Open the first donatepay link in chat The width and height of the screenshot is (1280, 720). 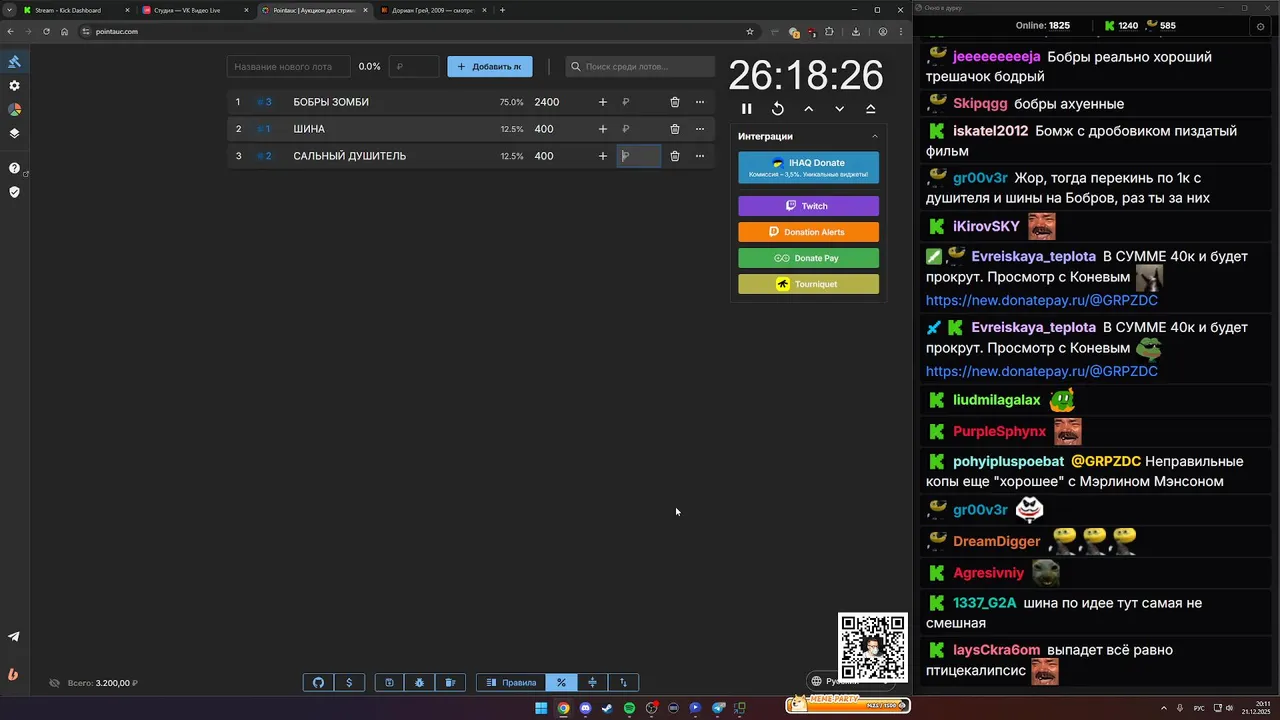pyautogui.click(x=1041, y=300)
